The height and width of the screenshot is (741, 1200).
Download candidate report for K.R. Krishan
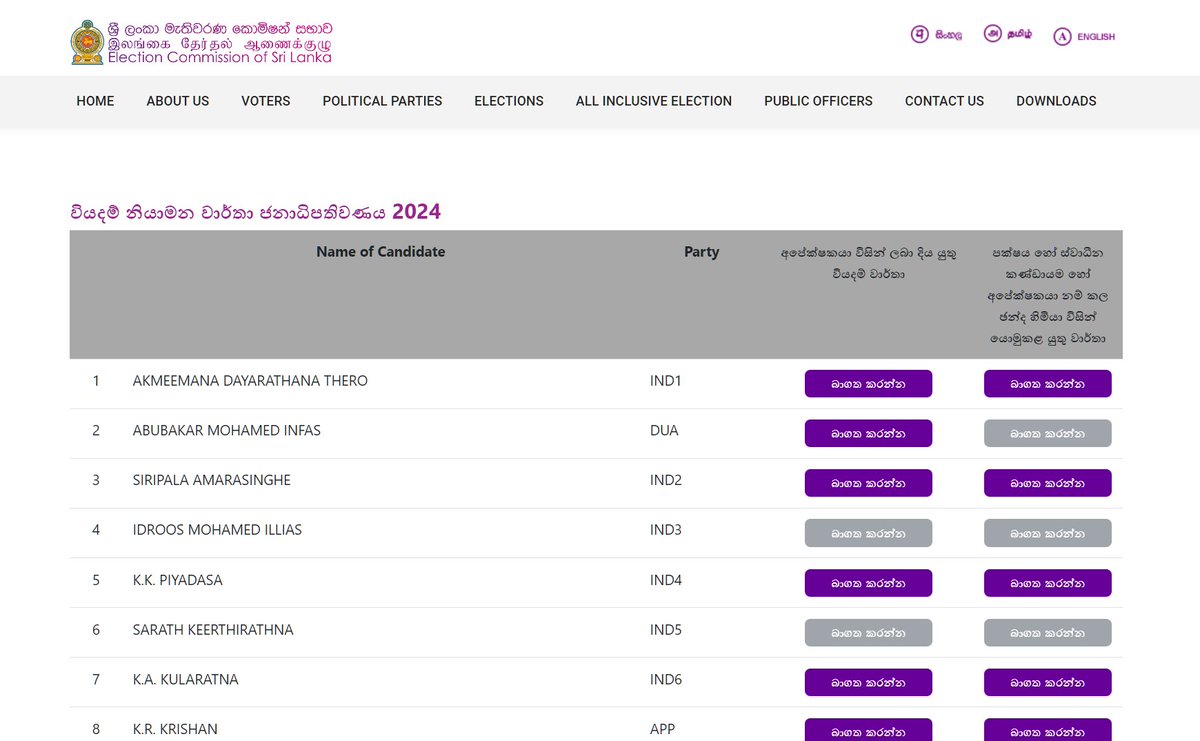pos(868,730)
